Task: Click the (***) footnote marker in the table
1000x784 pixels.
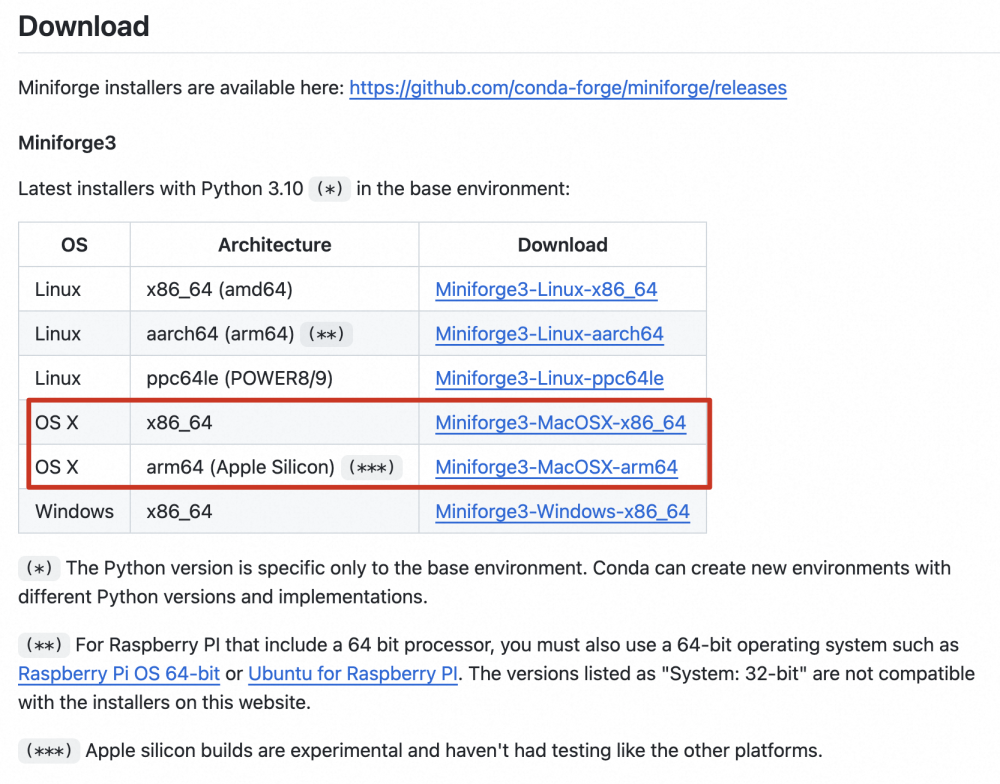Action: click(370, 468)
